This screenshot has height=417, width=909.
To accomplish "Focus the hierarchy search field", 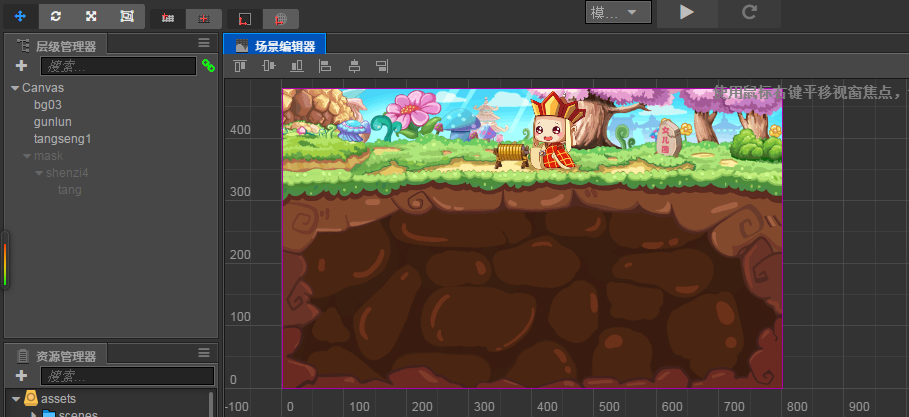I will coord(118,66).
